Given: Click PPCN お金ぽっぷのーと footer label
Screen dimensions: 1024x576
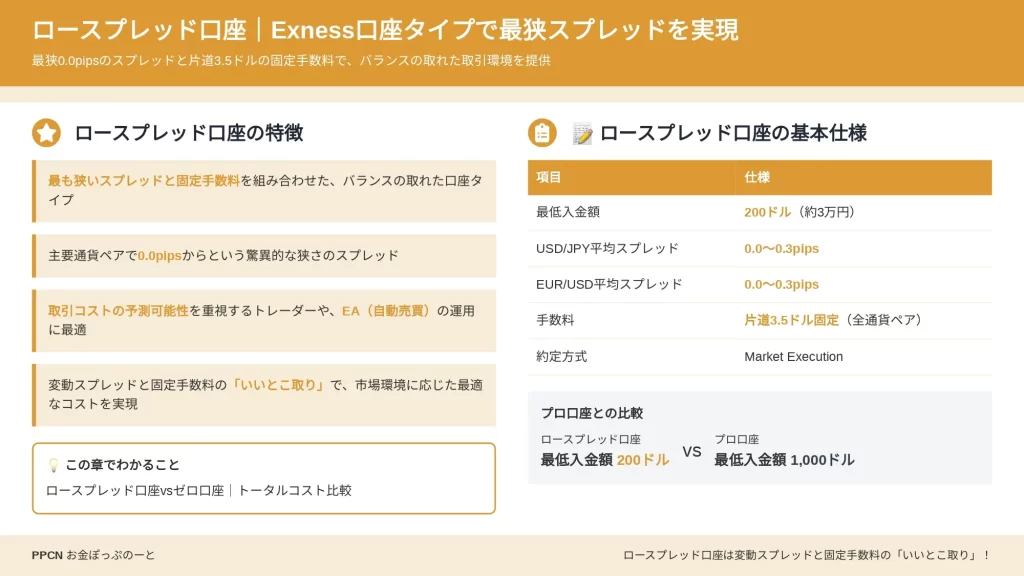Looking at the screenshot, I should coord(93,555).
